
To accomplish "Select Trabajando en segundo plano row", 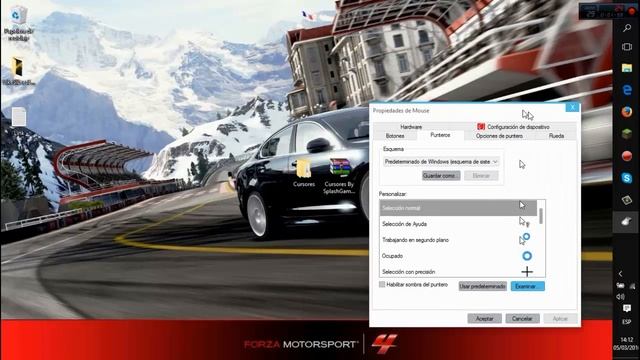I will tap(458, 240).
